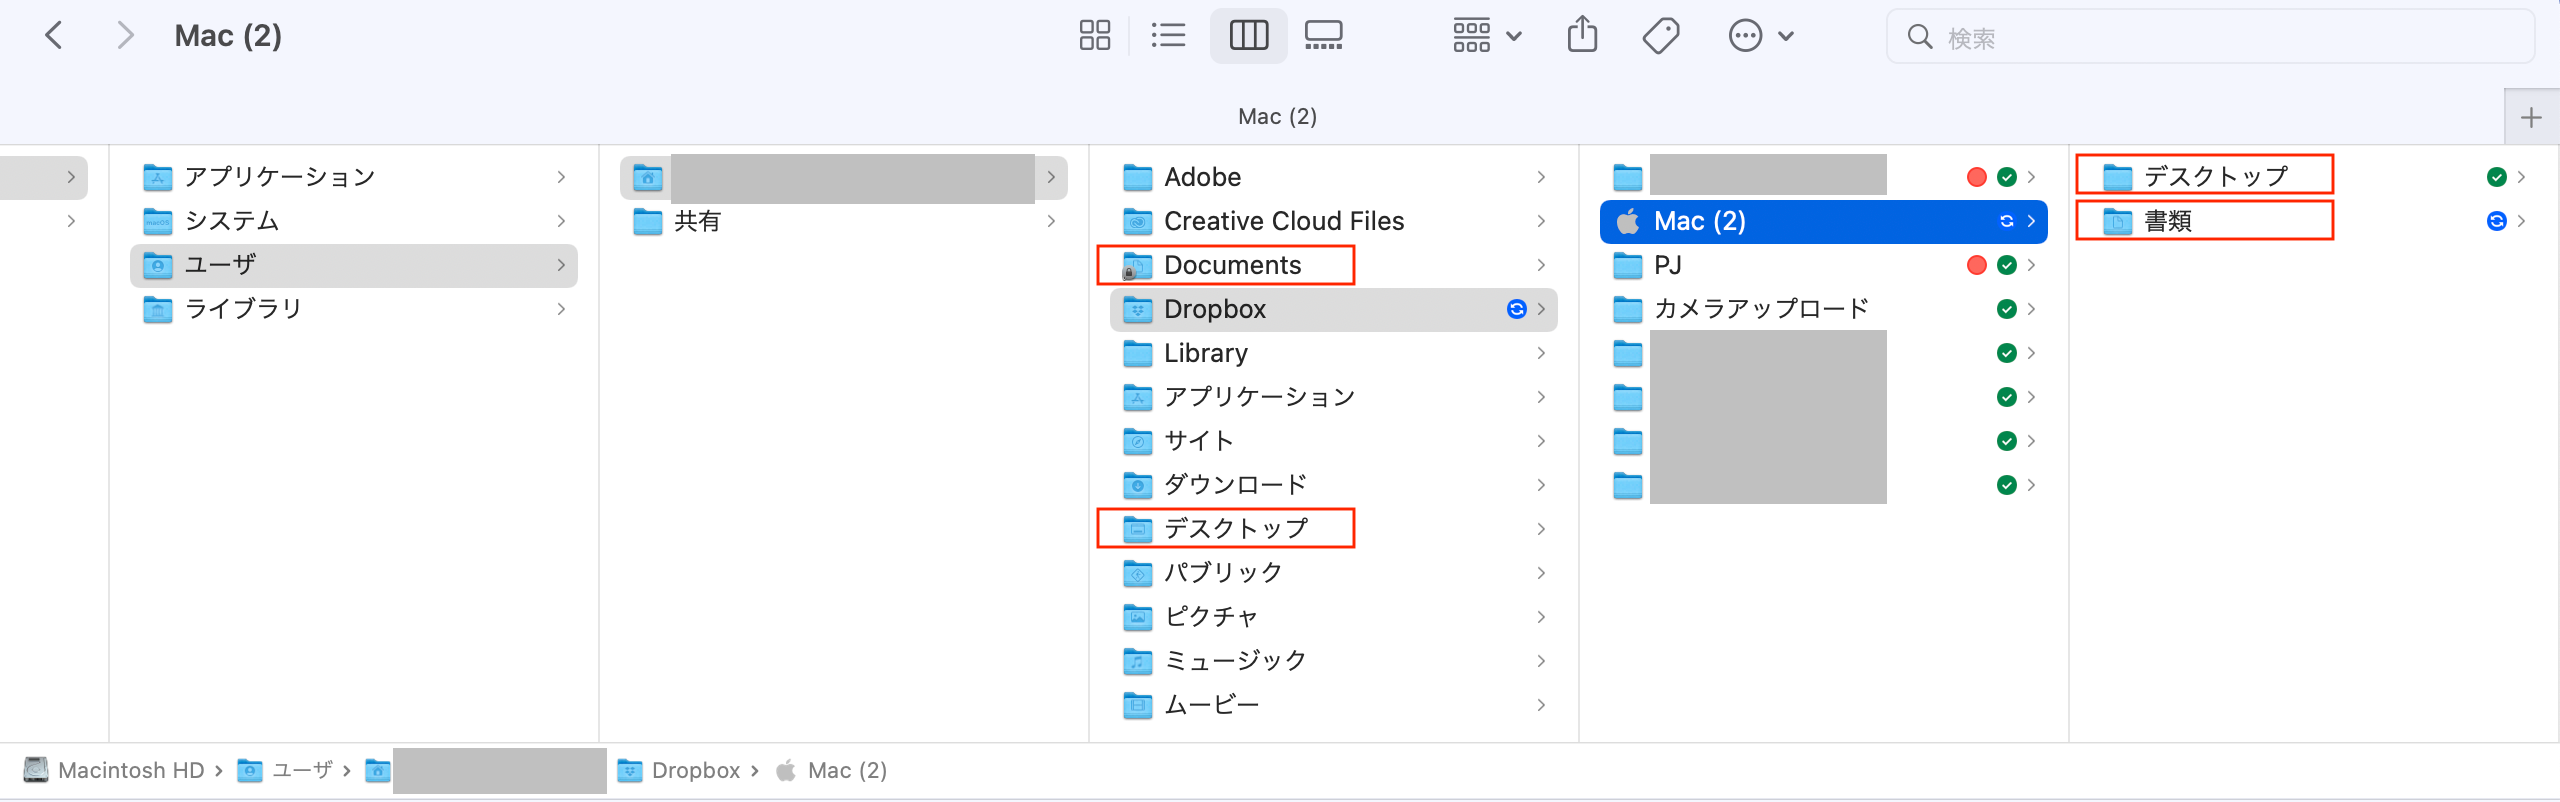2560x802 pixels.
Task: Switch to column view
Action: (1248, 36)
